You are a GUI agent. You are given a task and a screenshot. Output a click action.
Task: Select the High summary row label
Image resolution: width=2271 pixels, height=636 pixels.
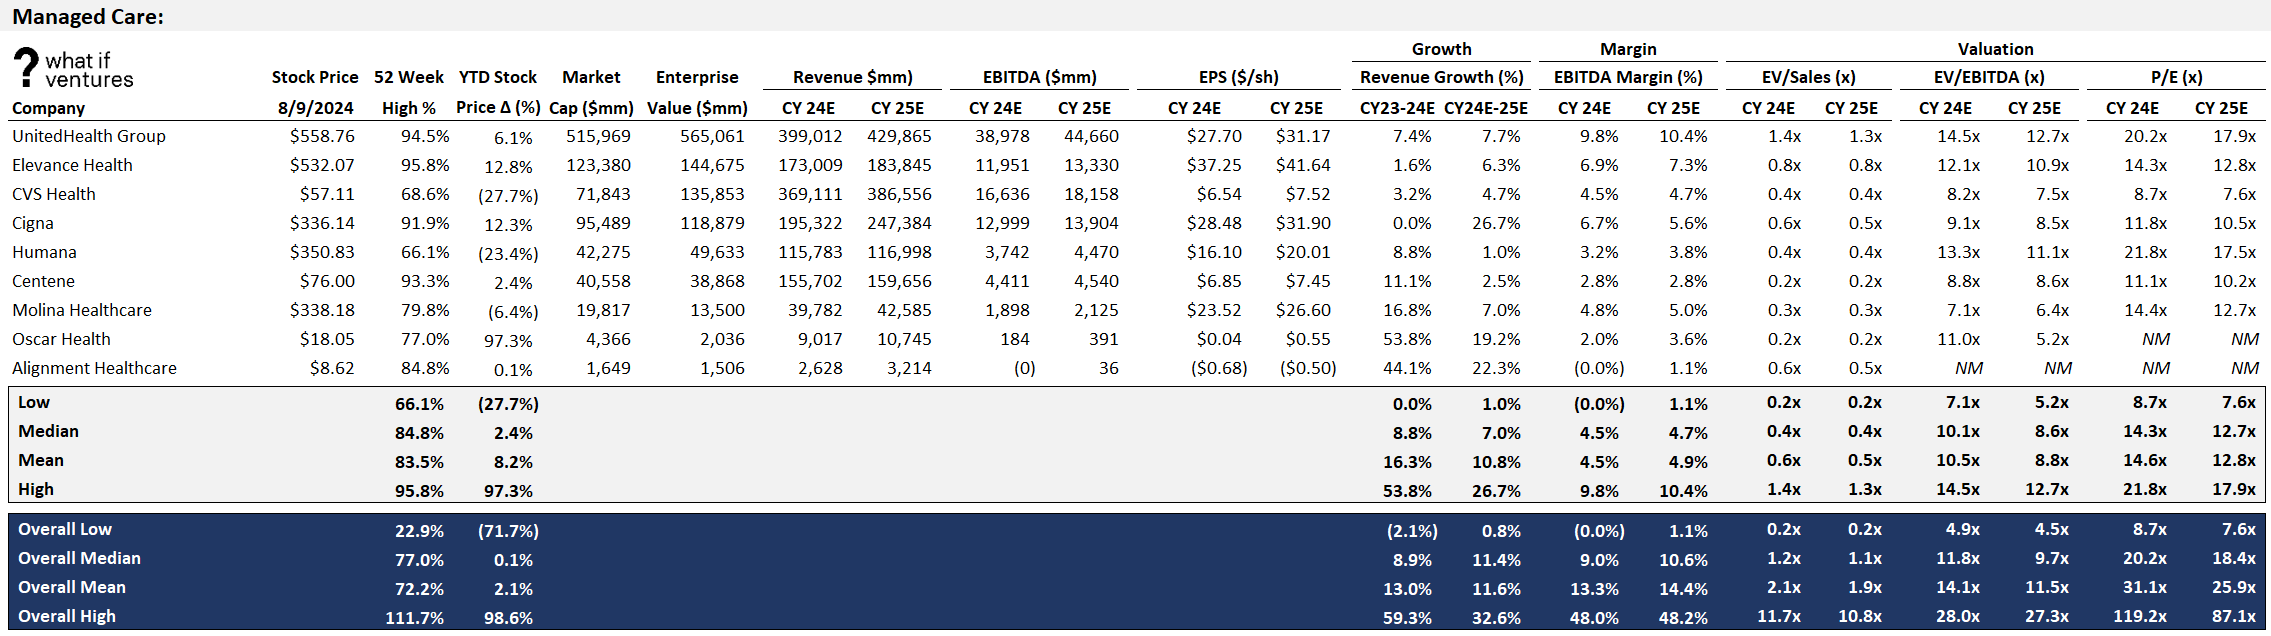[36, 489]
